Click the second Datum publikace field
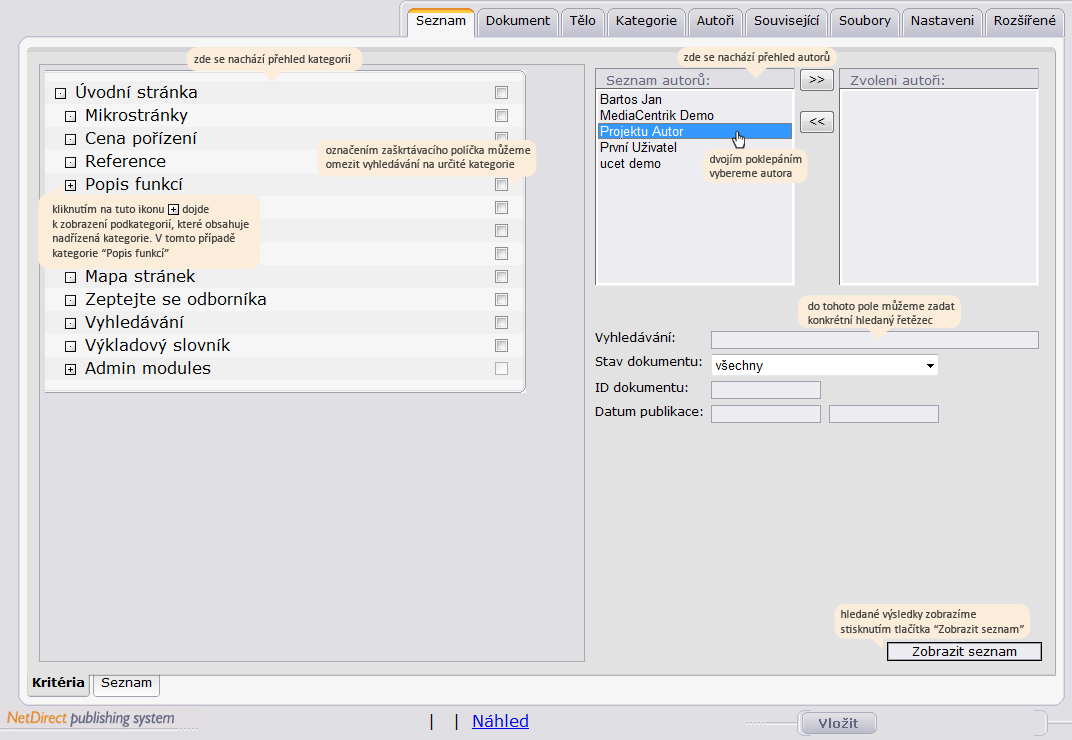The width and height of the screenshot is (1072, 740). click(883, 414)
